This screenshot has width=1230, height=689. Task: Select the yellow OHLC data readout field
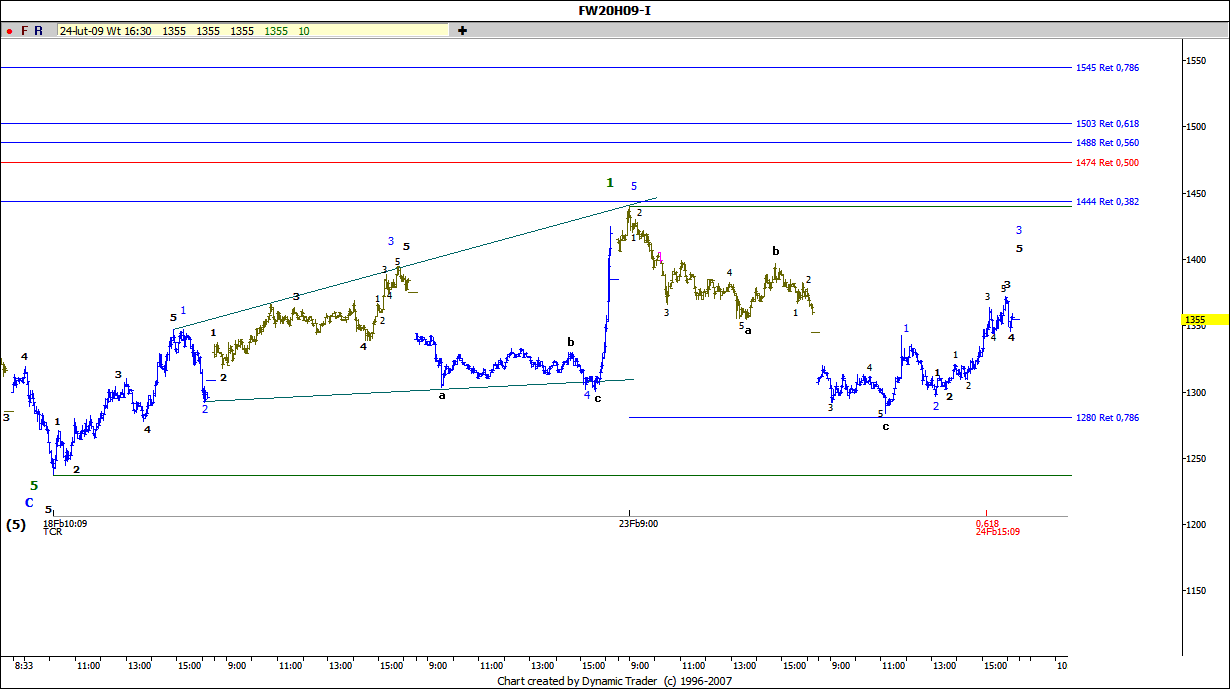253,31
